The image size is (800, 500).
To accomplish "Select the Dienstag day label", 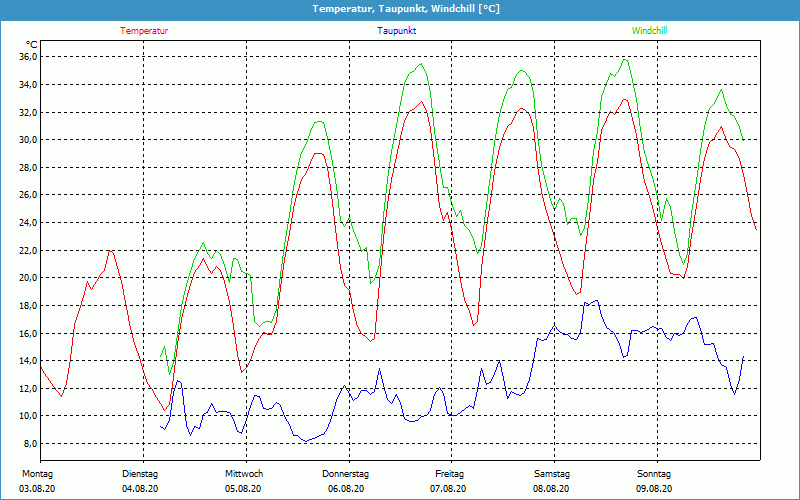I will point(140,474).
